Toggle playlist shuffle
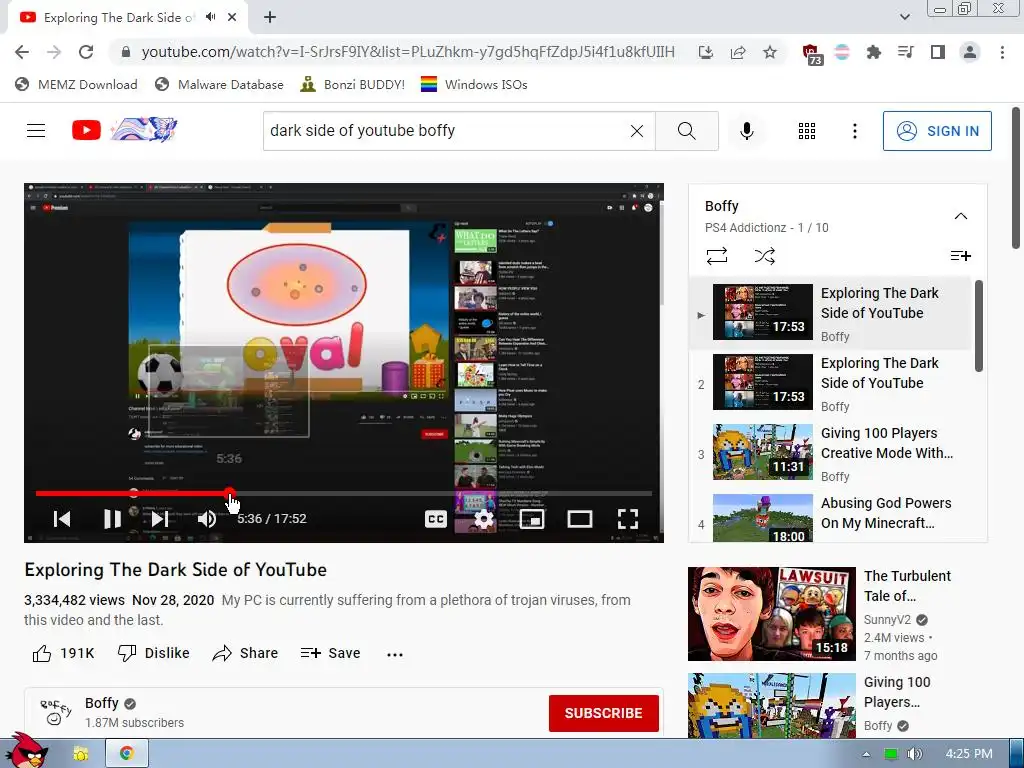This screenshot has width=1024, height=768. [764, 255]
